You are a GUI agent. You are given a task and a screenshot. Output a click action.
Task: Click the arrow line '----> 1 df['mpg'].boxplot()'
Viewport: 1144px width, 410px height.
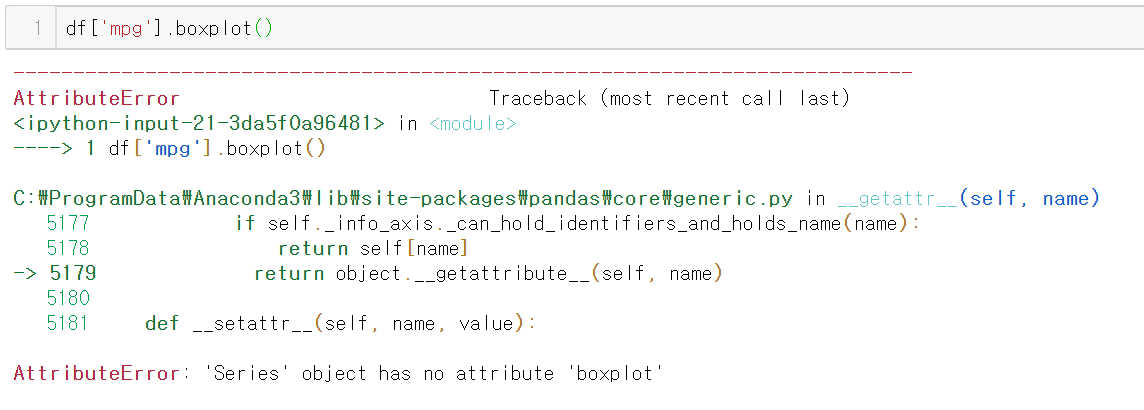[x=169, y=149]
